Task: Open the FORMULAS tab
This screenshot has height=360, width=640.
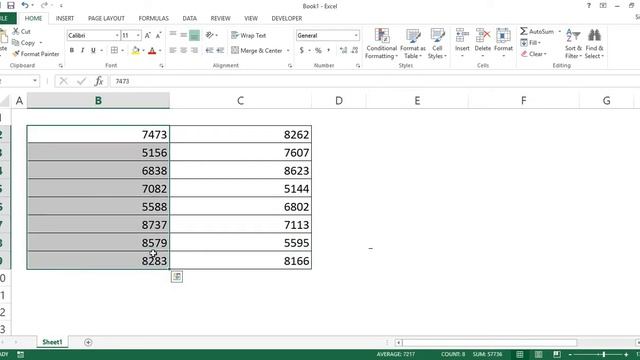Action: pyautogui.click(x=153, y=18)
